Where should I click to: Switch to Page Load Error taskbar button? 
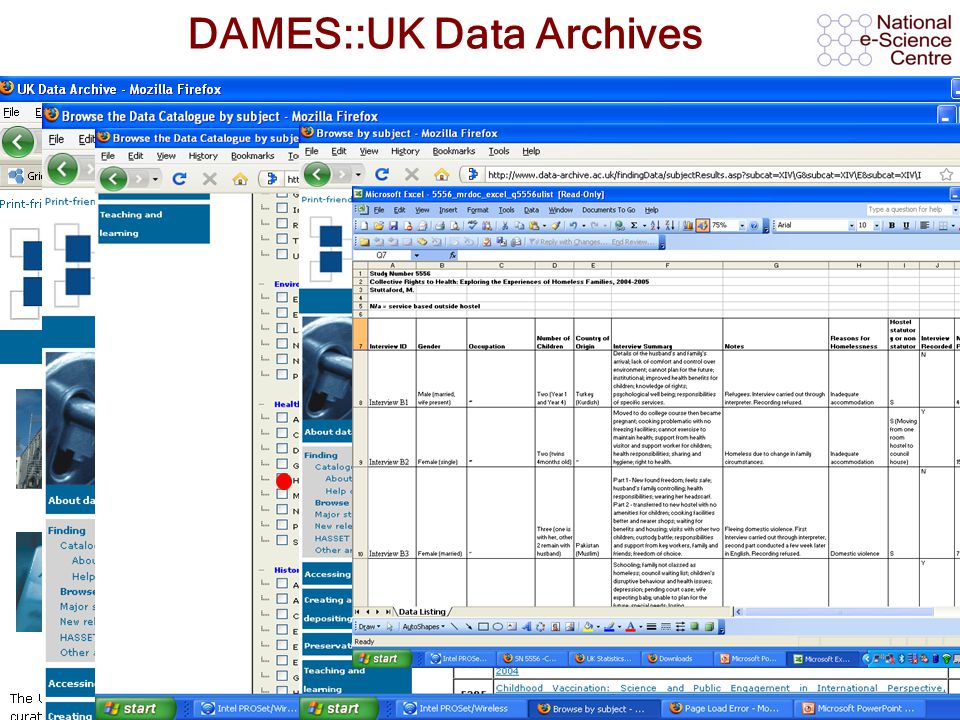coord(726,708)
